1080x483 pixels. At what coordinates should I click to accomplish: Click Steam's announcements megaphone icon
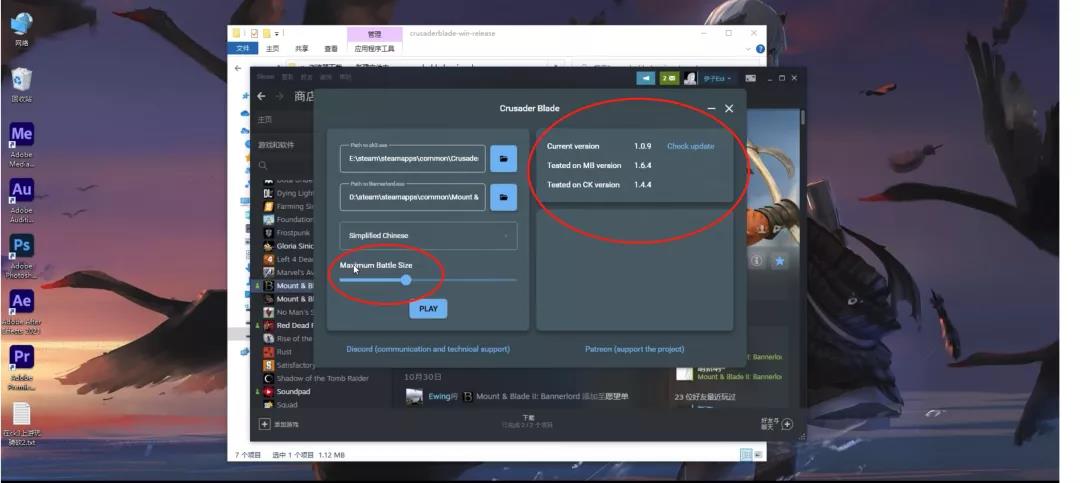pyautogui.click(x=645, y=79)
